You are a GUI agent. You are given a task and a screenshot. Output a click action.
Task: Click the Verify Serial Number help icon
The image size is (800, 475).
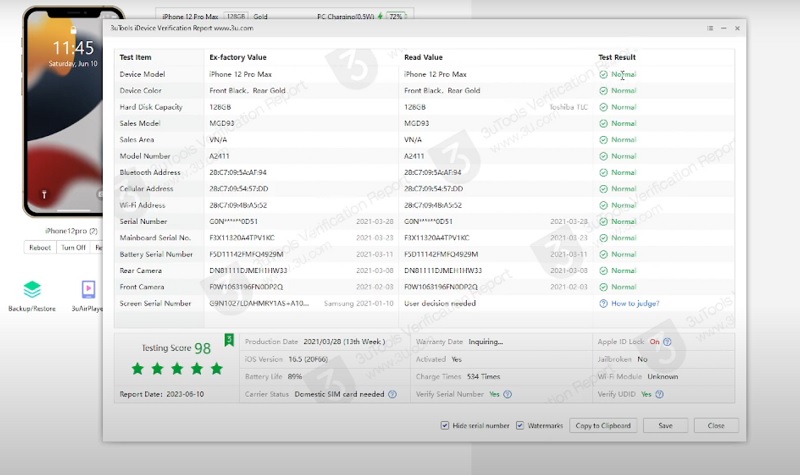point(508,394)
